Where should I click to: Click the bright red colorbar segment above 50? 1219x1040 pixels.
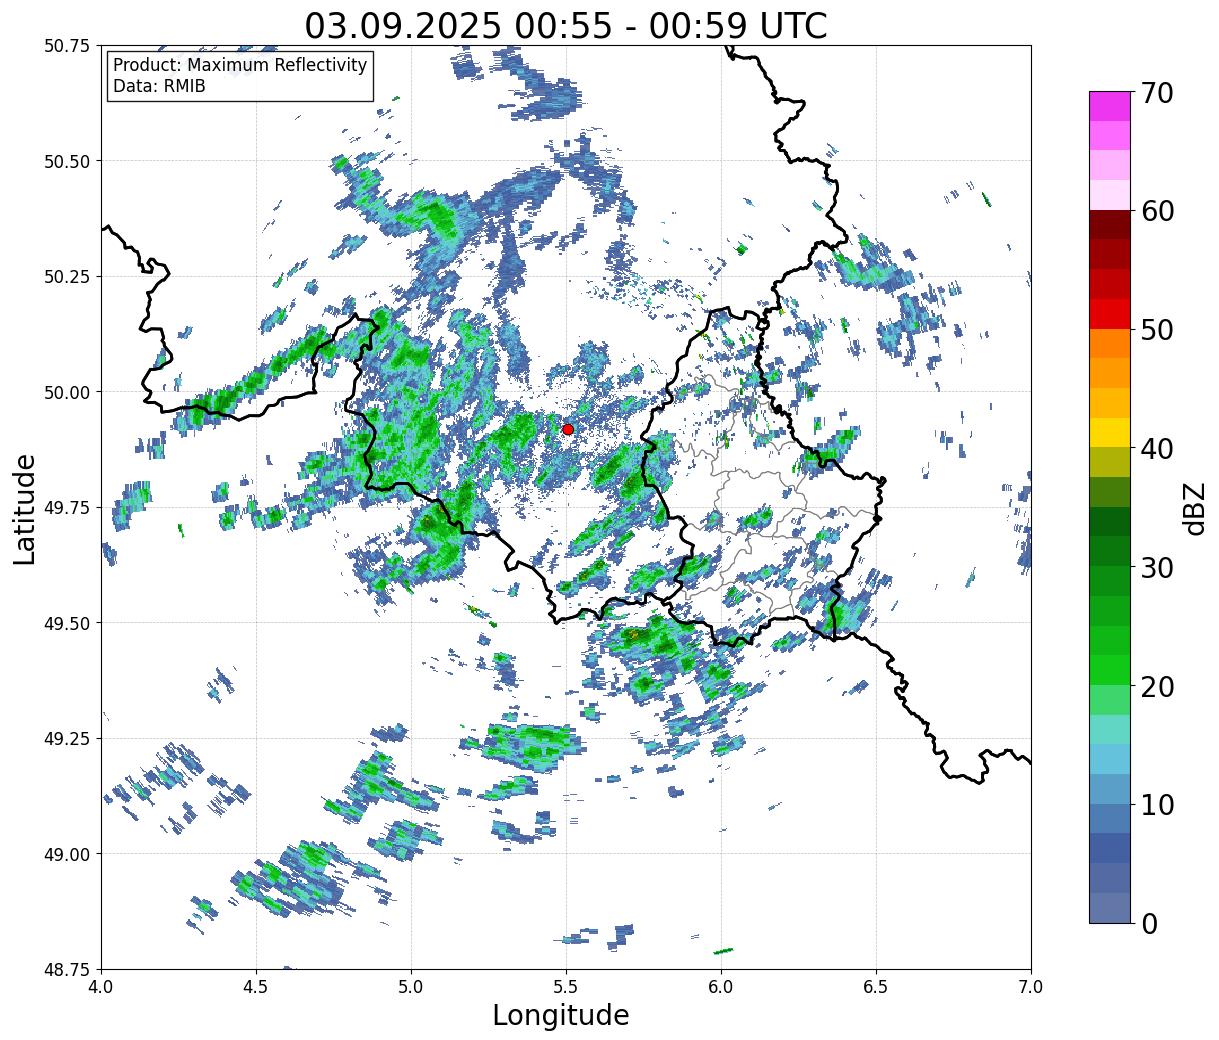pyautogui.click(x=1110, y=314)
